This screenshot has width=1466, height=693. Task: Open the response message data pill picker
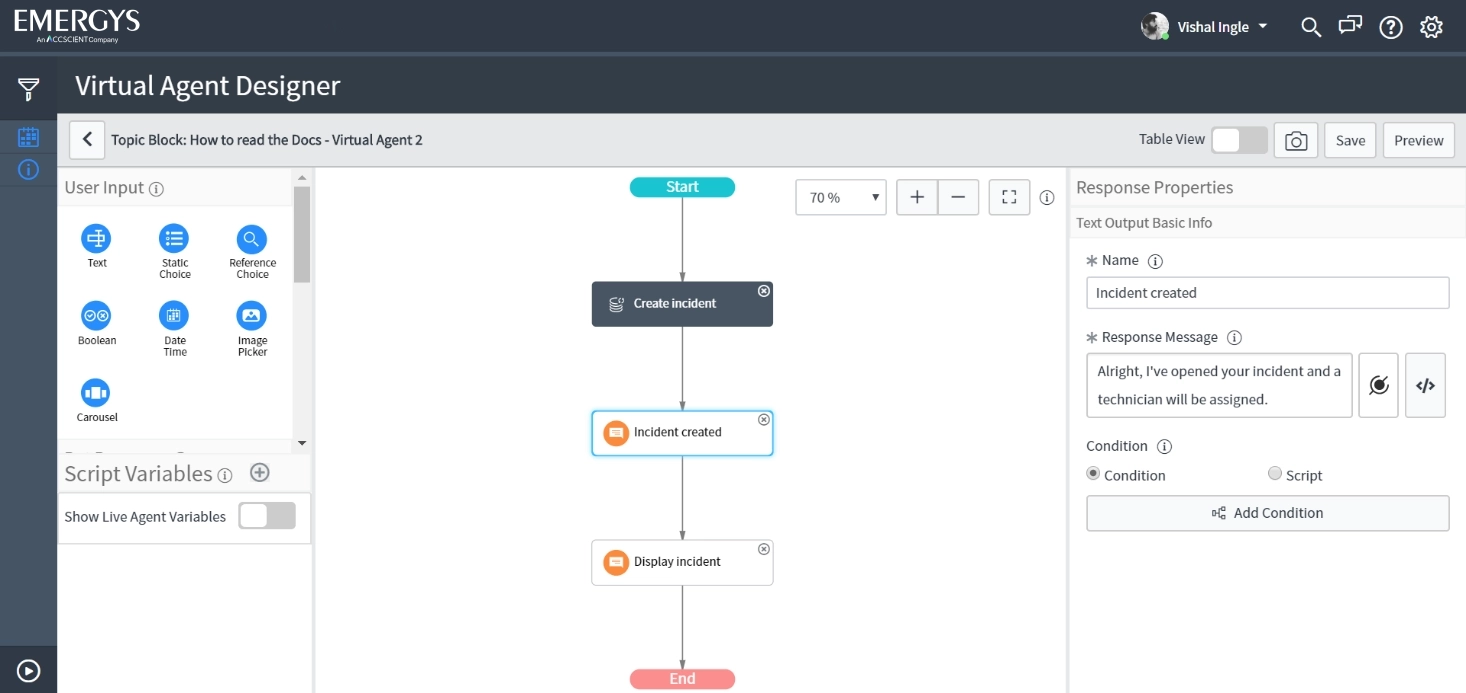pos(1379,385)
